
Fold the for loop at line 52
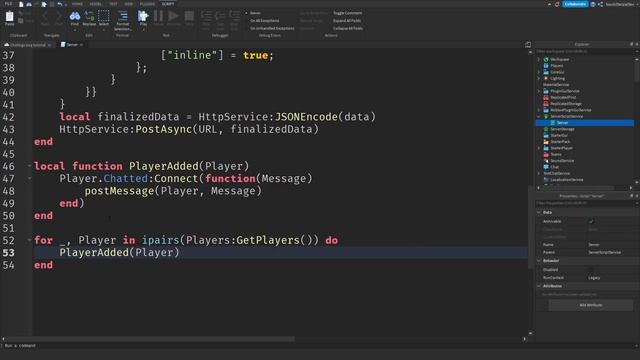[x=29, y=240]
